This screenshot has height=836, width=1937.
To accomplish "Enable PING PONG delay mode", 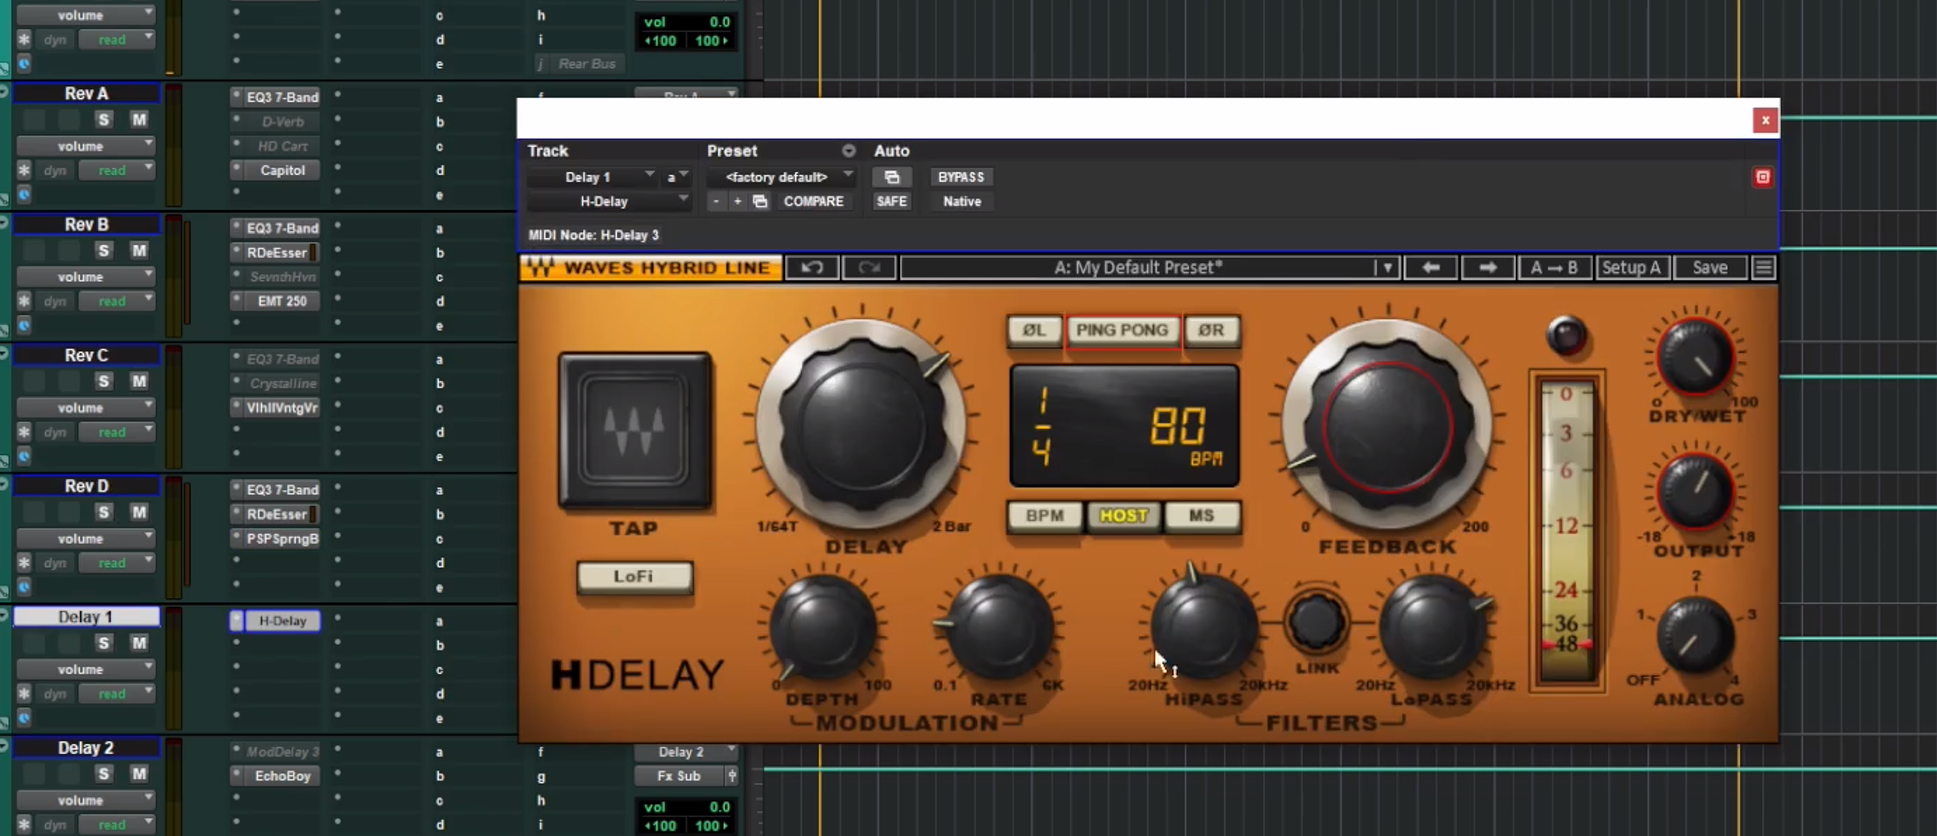I will tap(1122, 330).
